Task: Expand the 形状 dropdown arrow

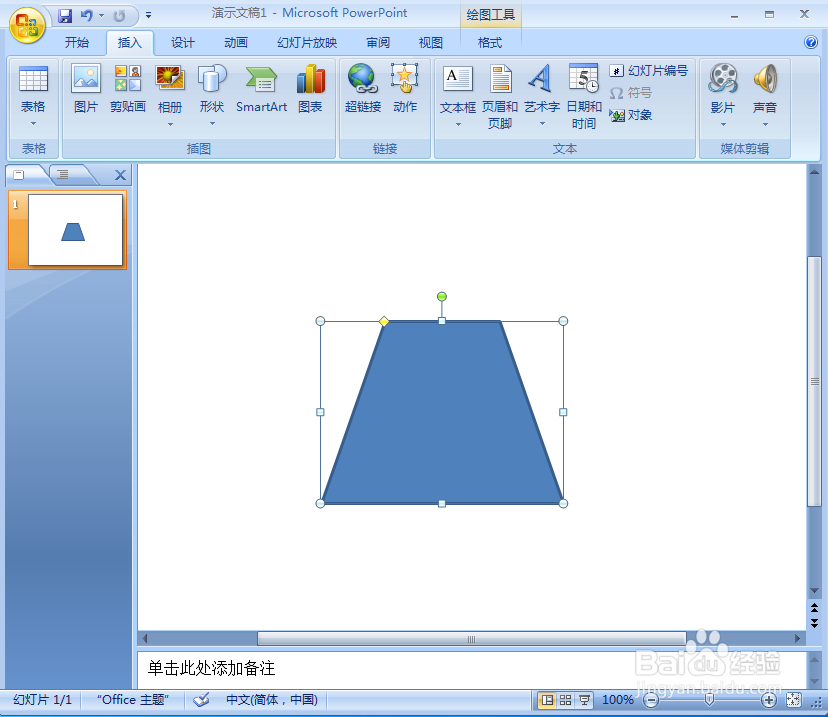Action: [x=212, y=124]
